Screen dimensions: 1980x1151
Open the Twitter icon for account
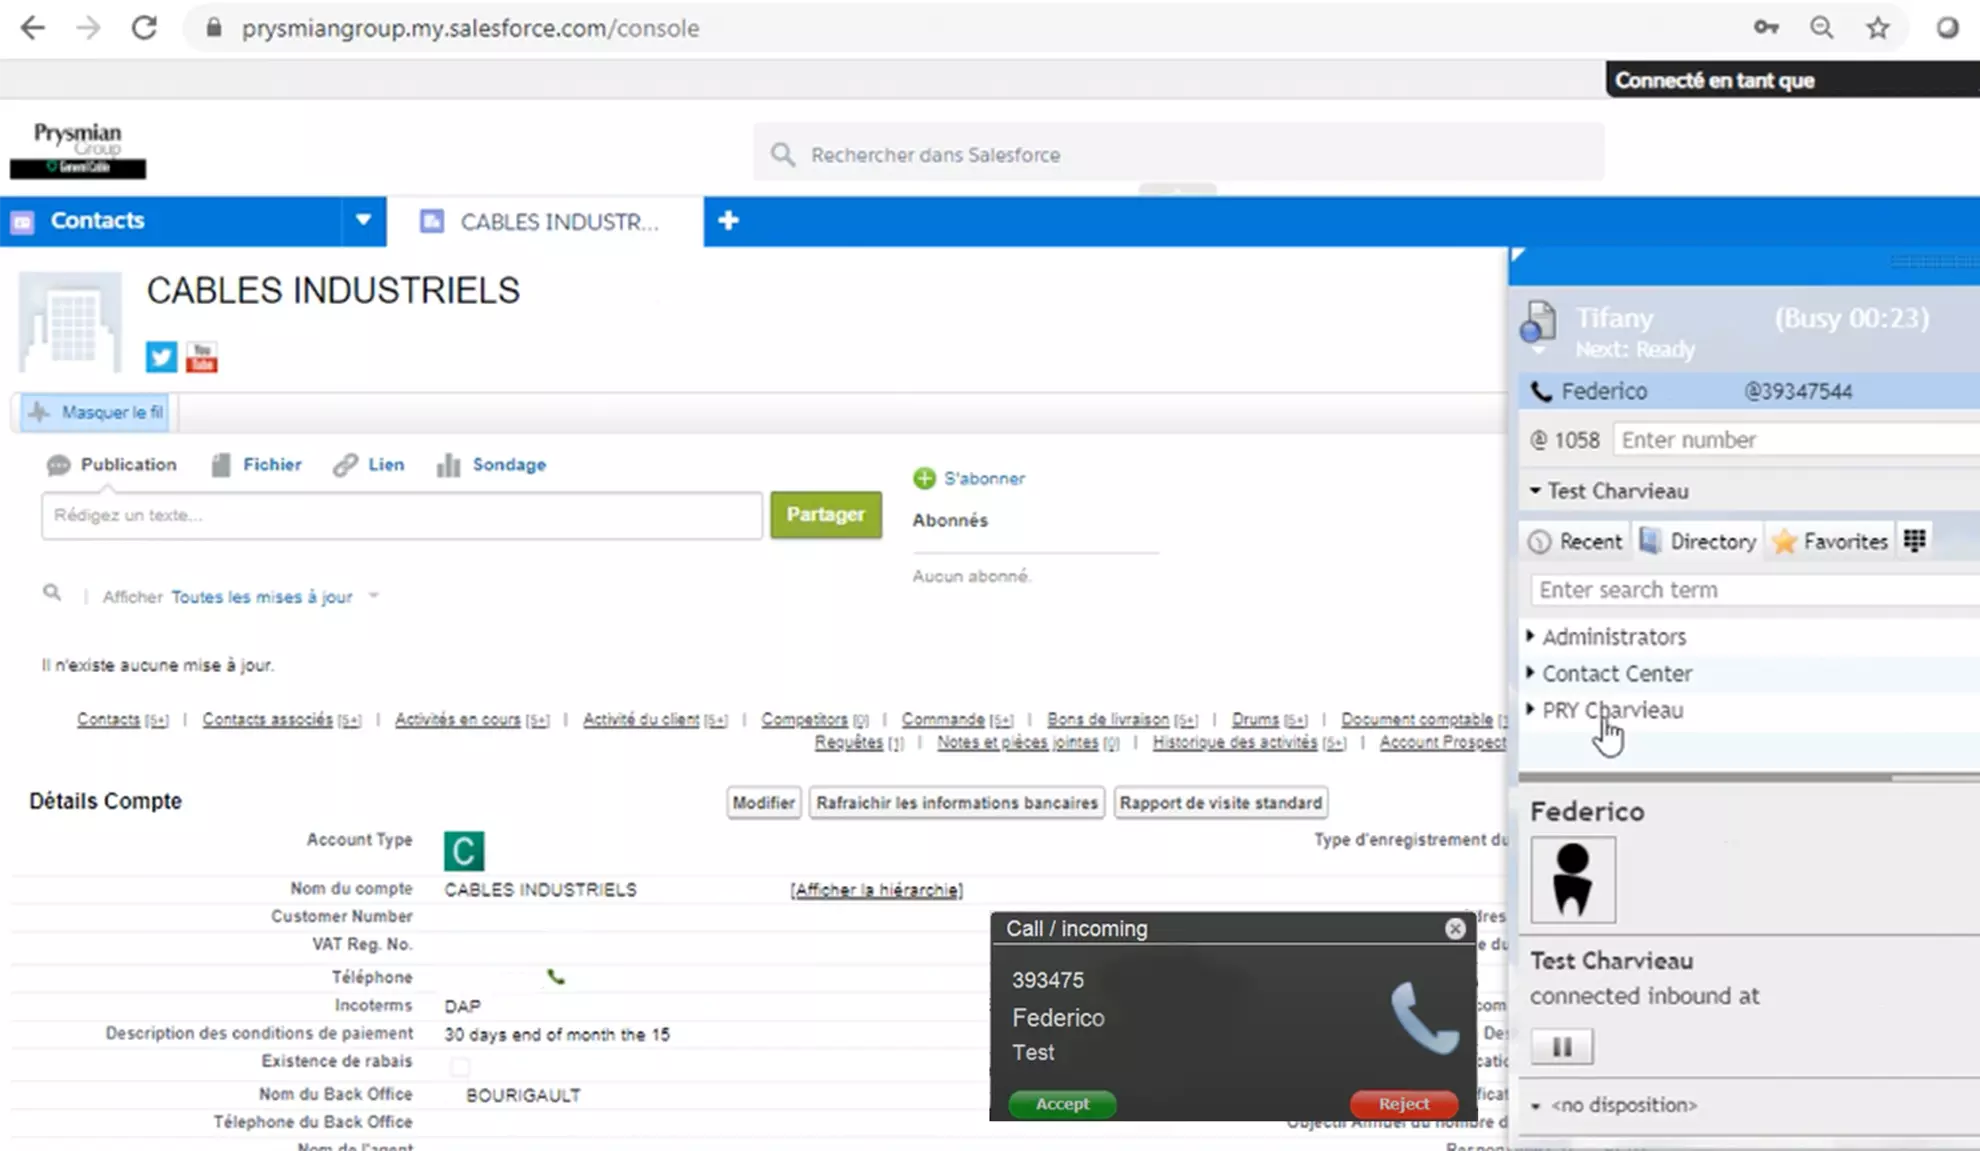161,357
